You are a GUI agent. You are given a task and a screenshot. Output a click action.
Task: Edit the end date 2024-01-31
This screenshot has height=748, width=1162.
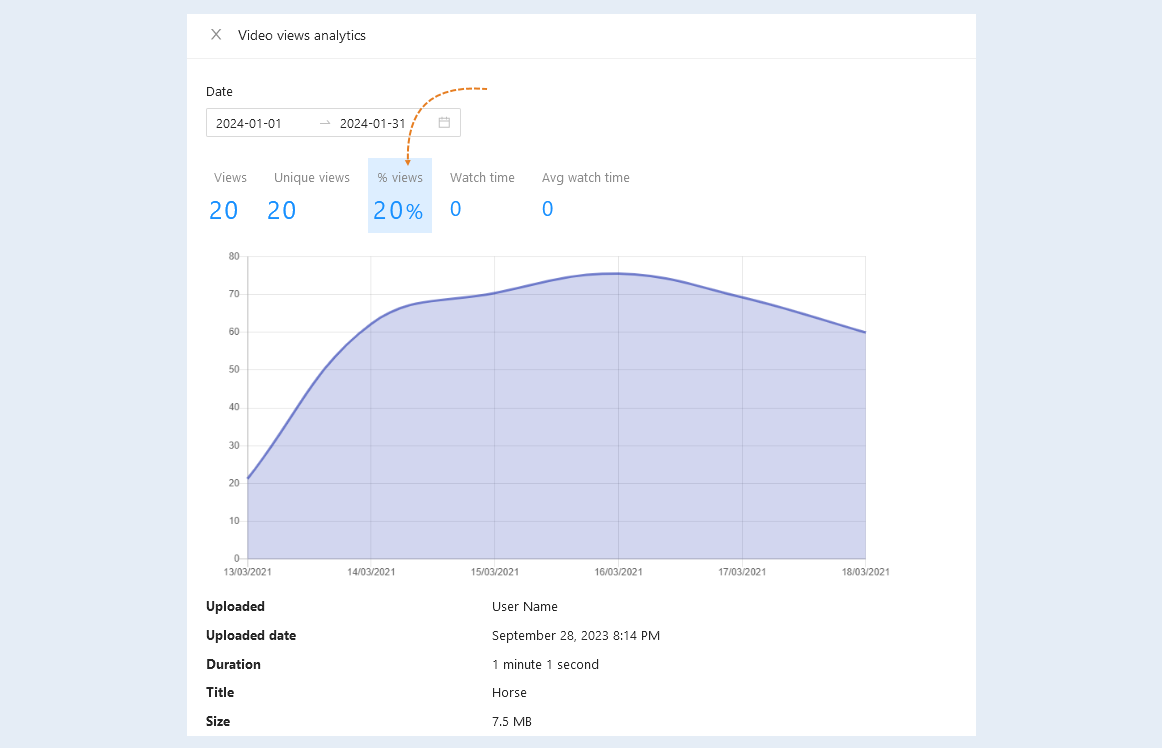tap(373, 124)
